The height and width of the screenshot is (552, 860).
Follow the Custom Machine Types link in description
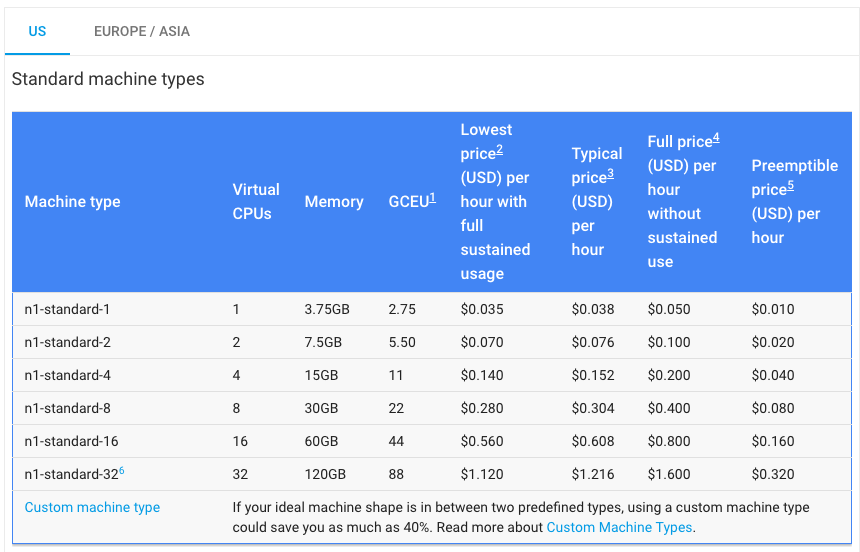point(619,527)
